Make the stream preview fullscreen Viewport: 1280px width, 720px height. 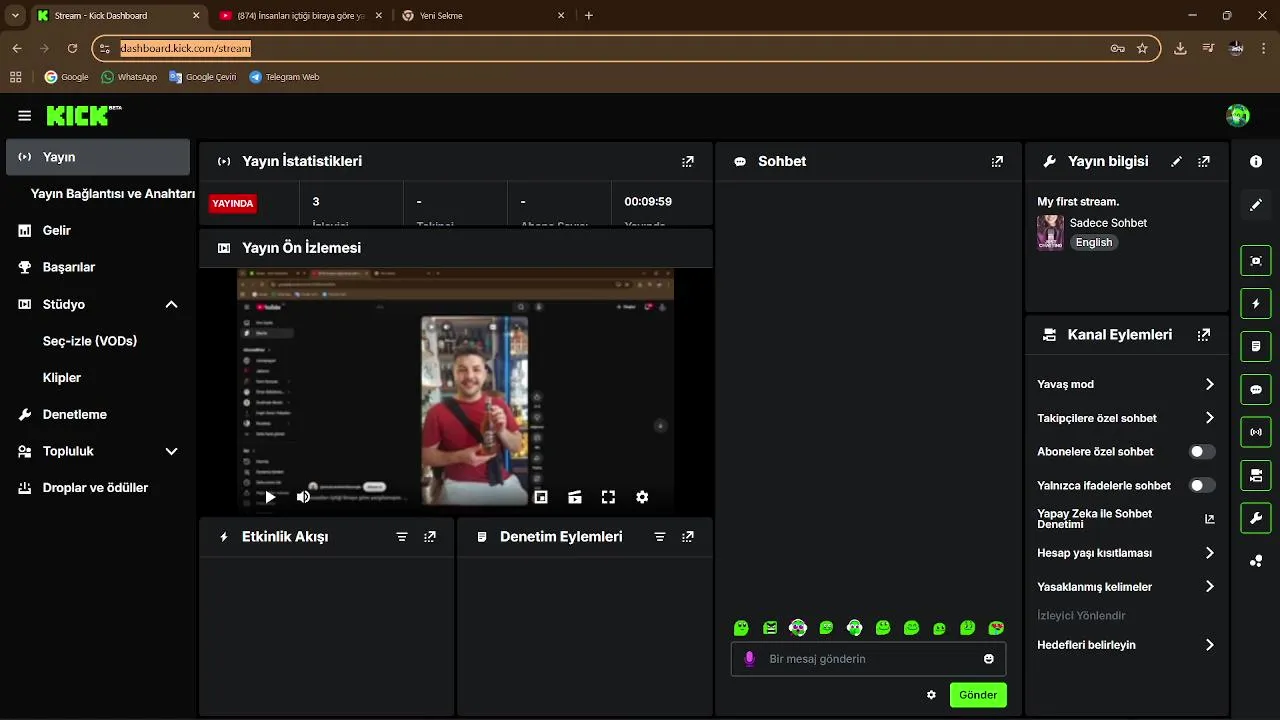[x=608, y=497]
